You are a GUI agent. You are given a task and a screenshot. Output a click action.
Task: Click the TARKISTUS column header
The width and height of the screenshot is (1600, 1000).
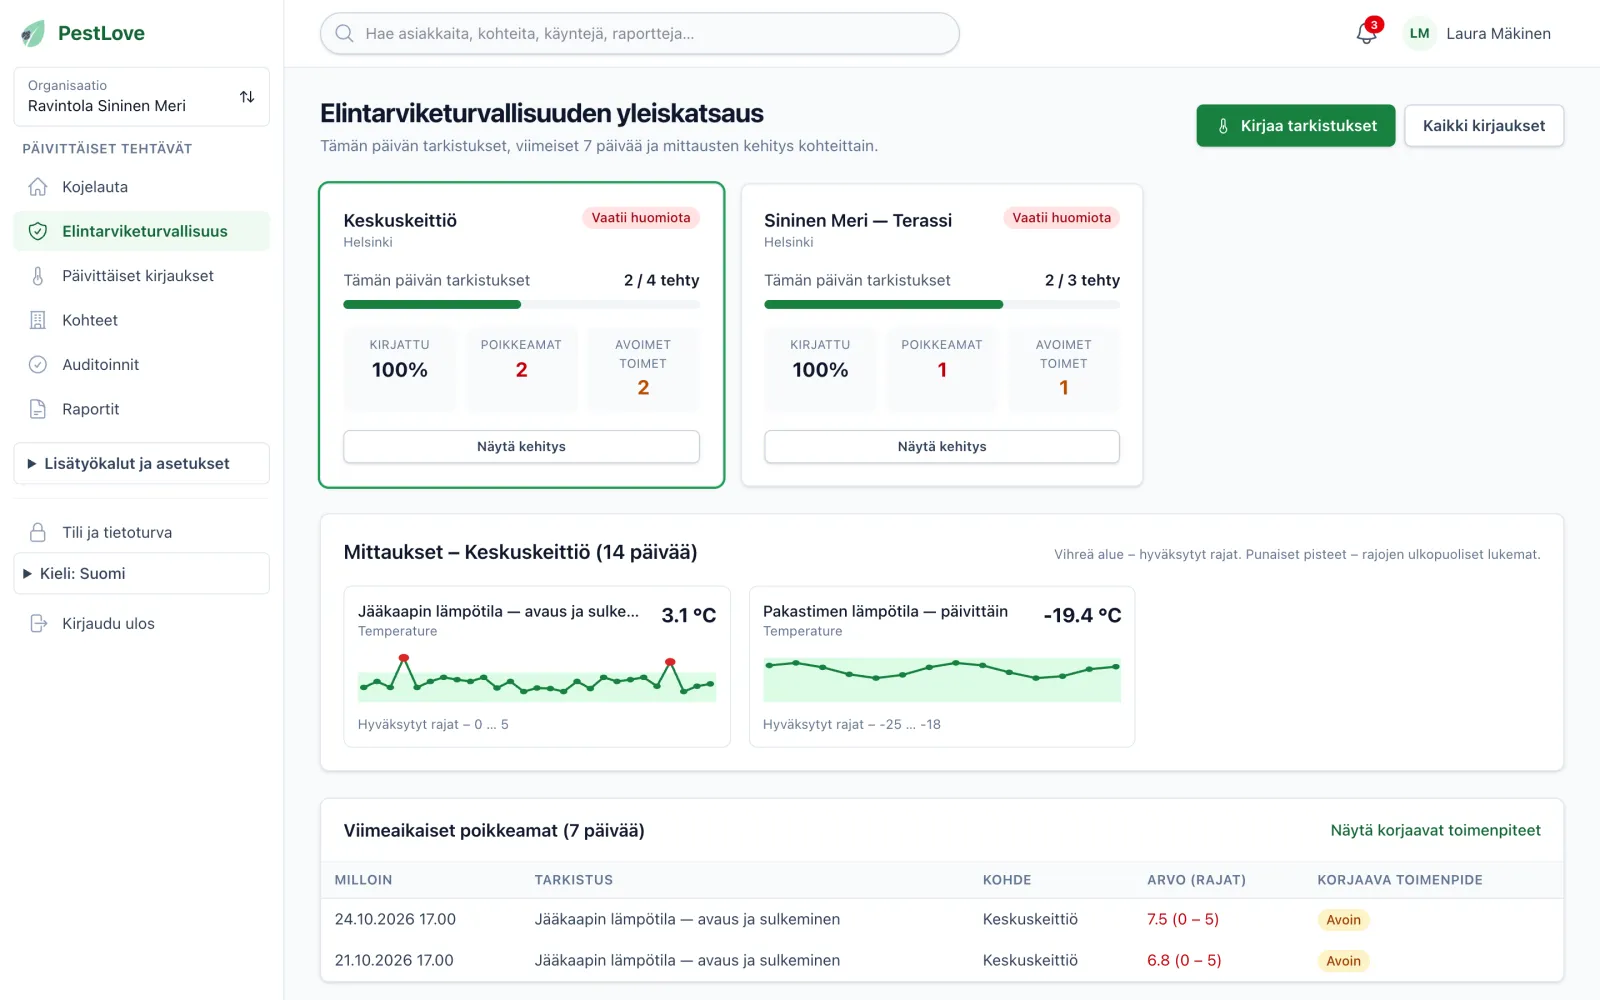[x=574, y=880]
